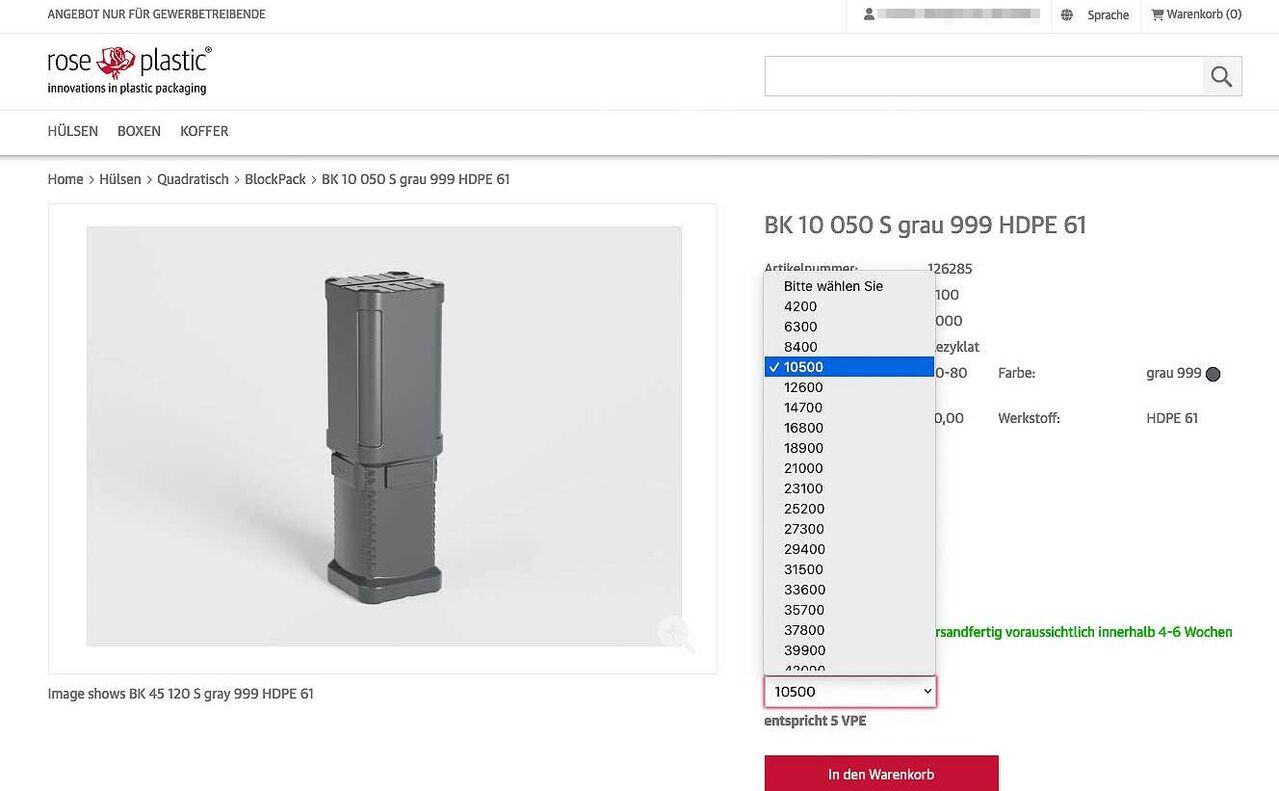Choose 4200 in the quantity dropdown

pyautogui.click(x=799, y=306)
